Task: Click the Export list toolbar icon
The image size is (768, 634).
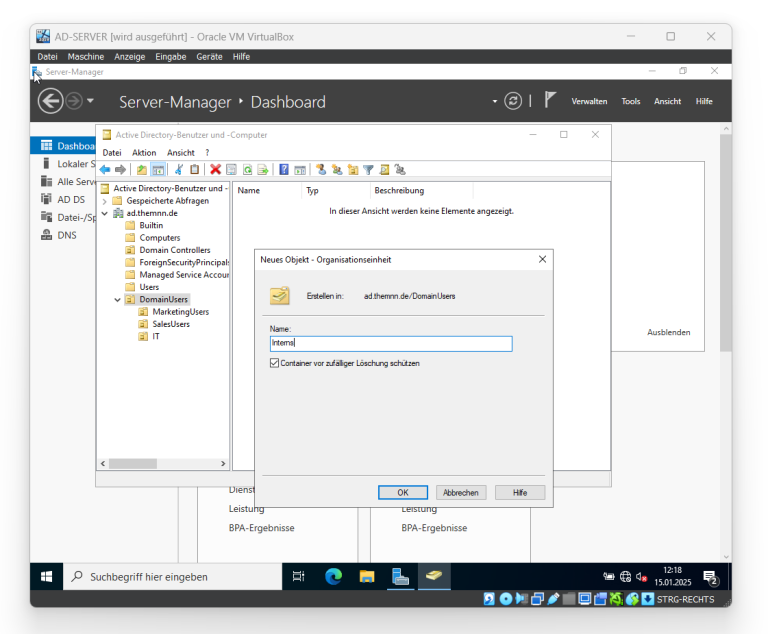Action: pyautogui.click(x=263, y=170)
